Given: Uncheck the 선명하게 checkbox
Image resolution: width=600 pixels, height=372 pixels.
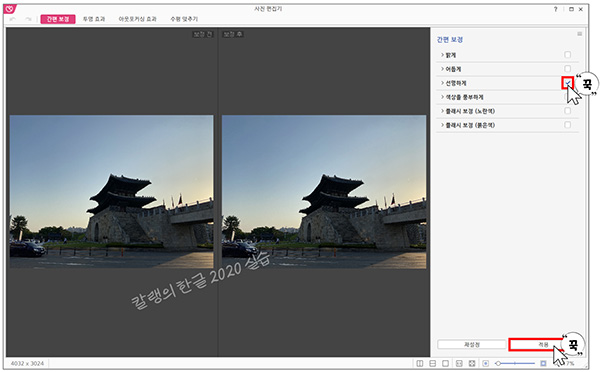Looking at the screenshot, I should click(567, 83).
